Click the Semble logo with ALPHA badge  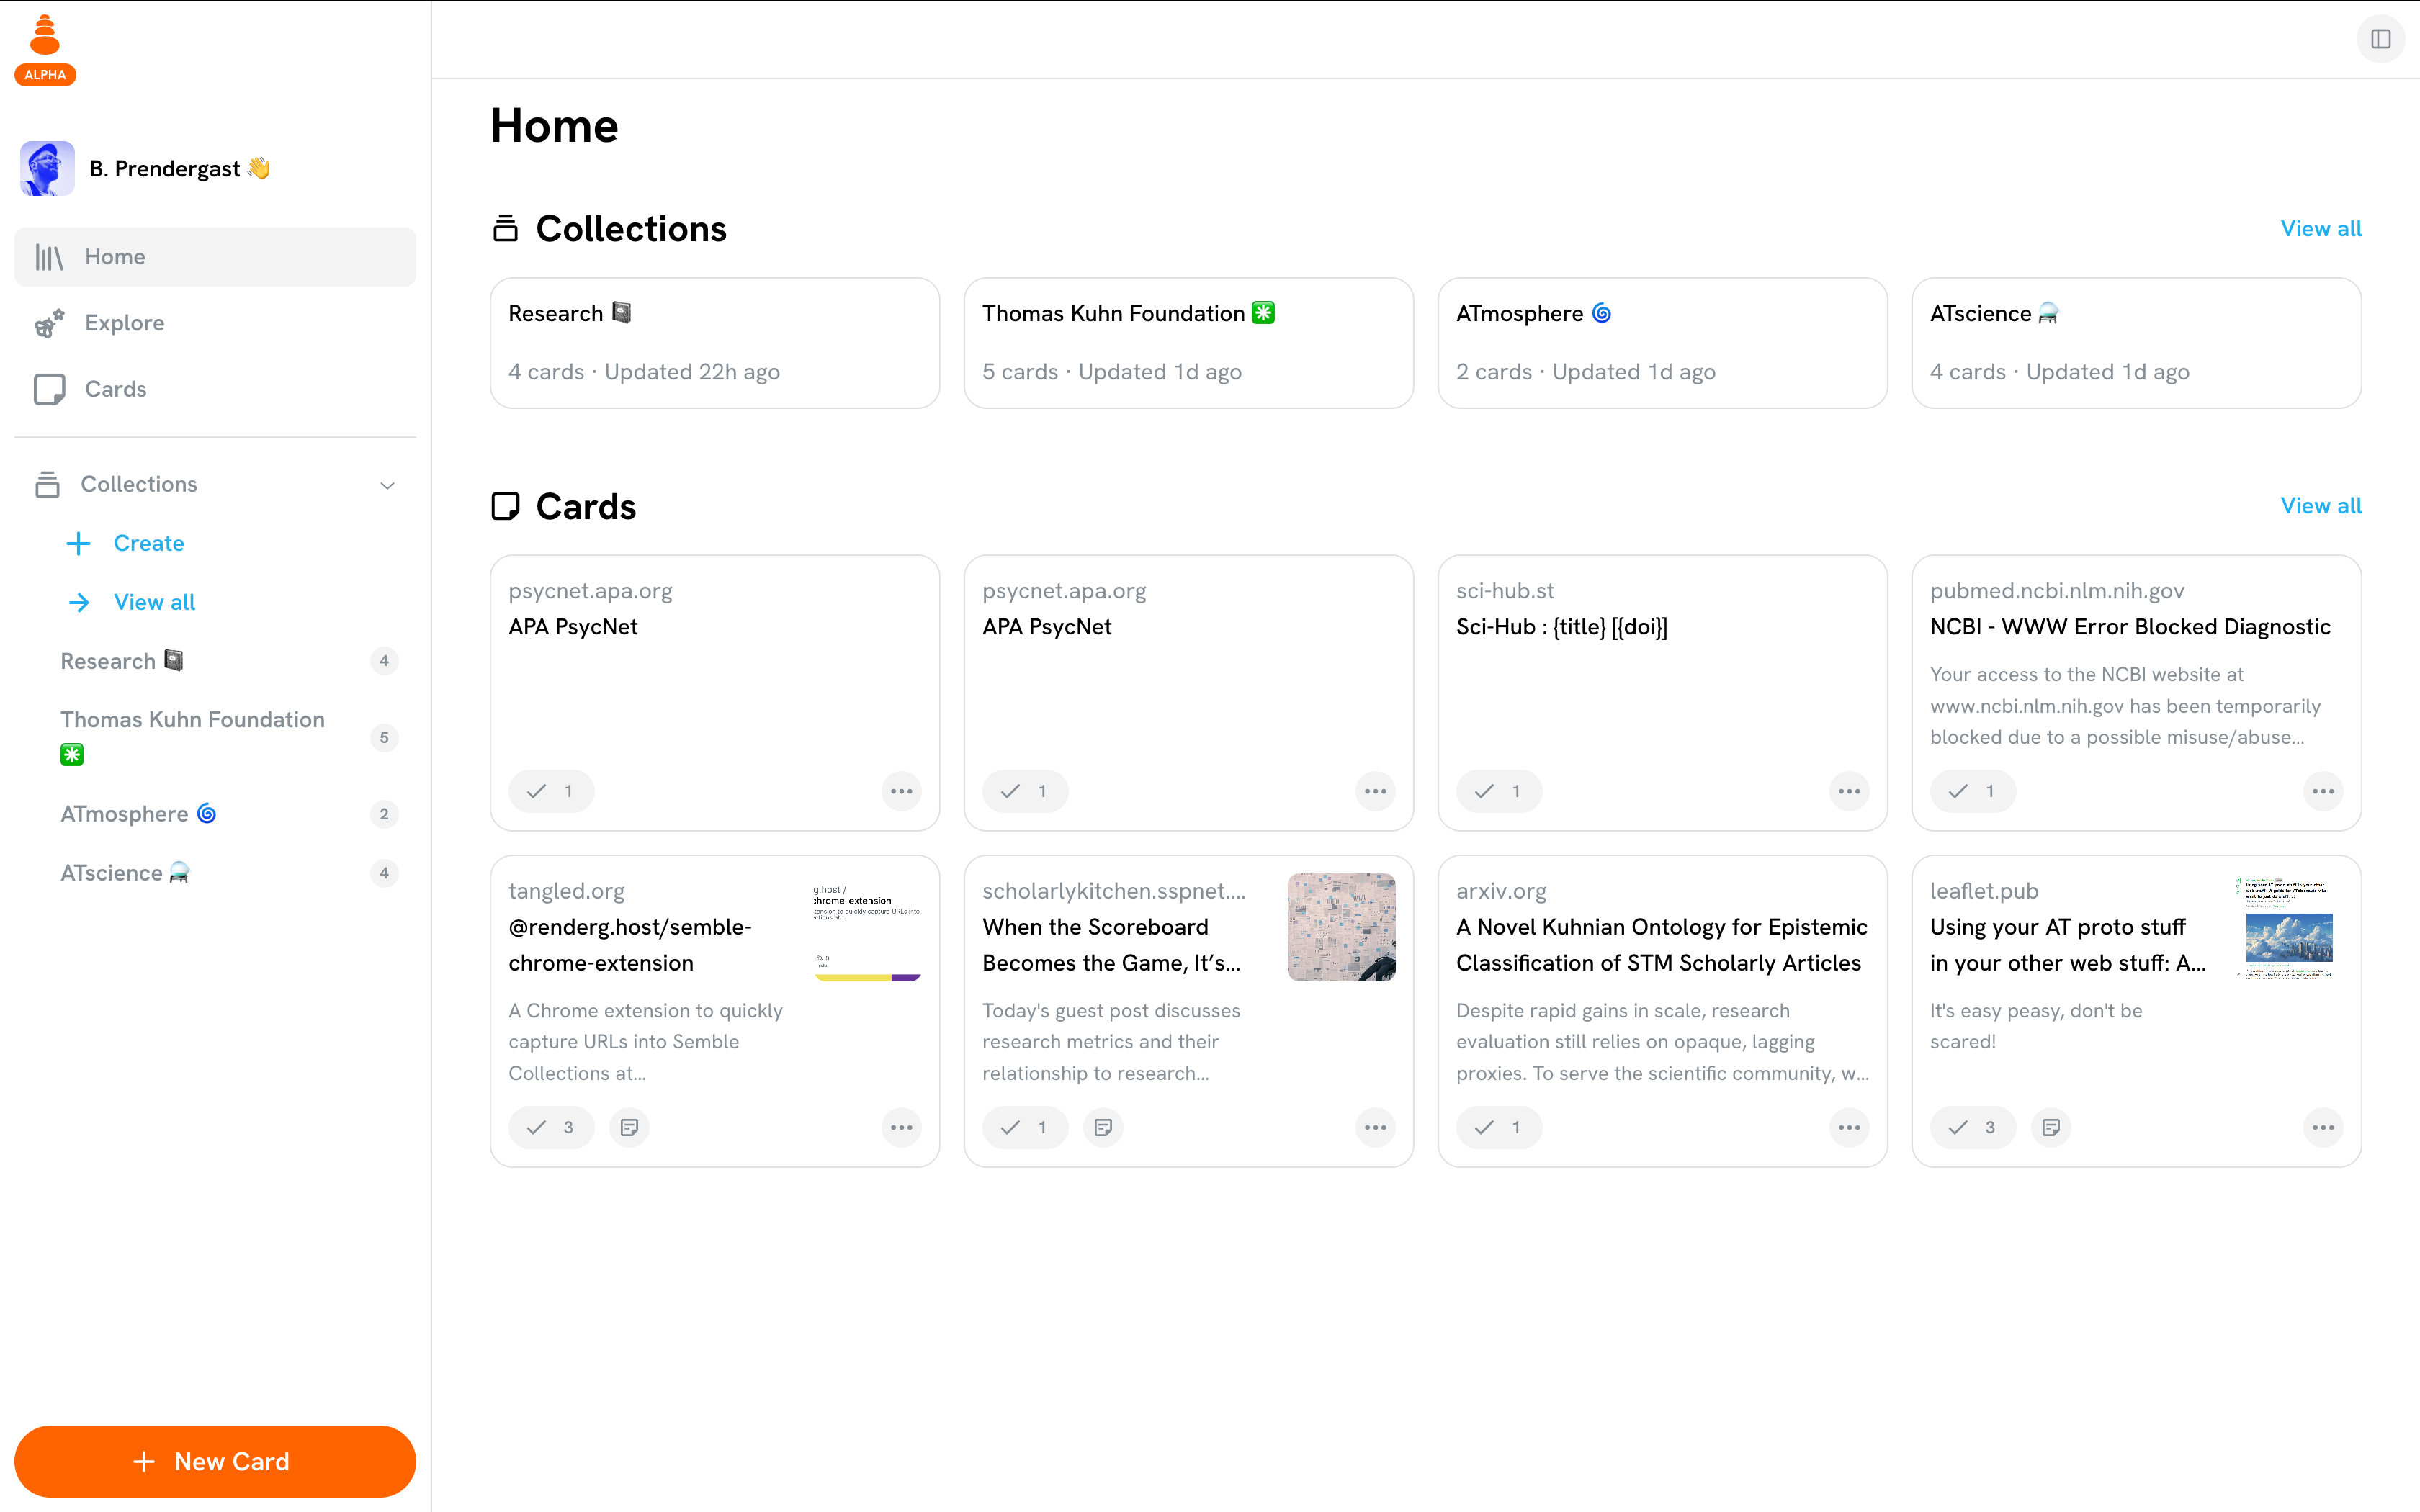pyautogui.click(x=45, y=50)
